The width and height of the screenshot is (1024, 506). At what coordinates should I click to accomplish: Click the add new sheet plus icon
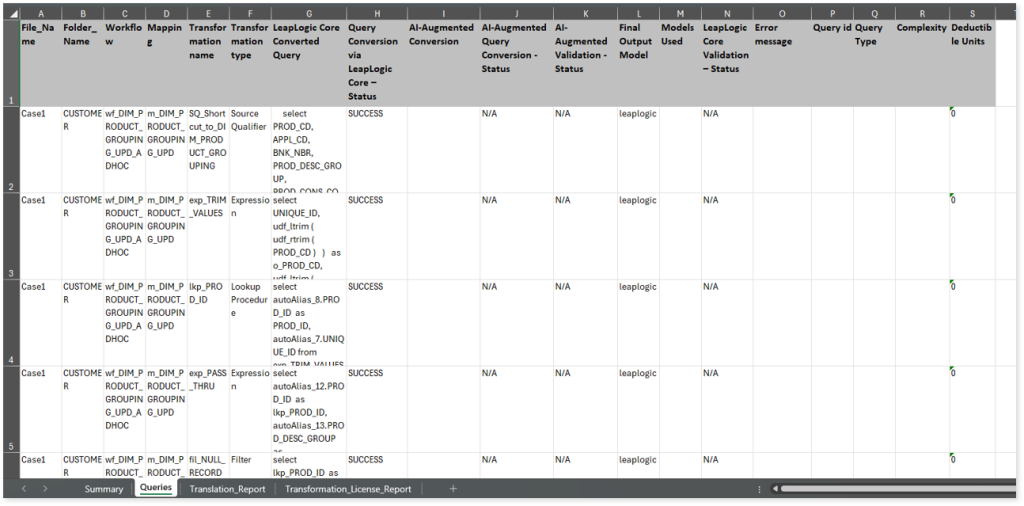[x=453, y=489]
